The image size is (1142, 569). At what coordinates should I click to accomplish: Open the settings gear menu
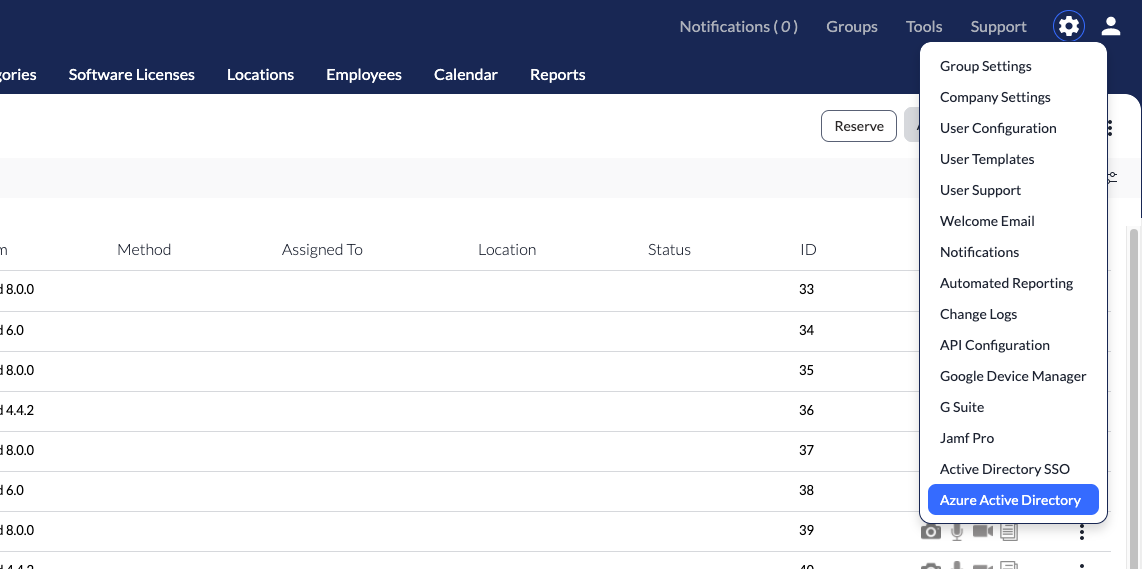click(1068, 27)
